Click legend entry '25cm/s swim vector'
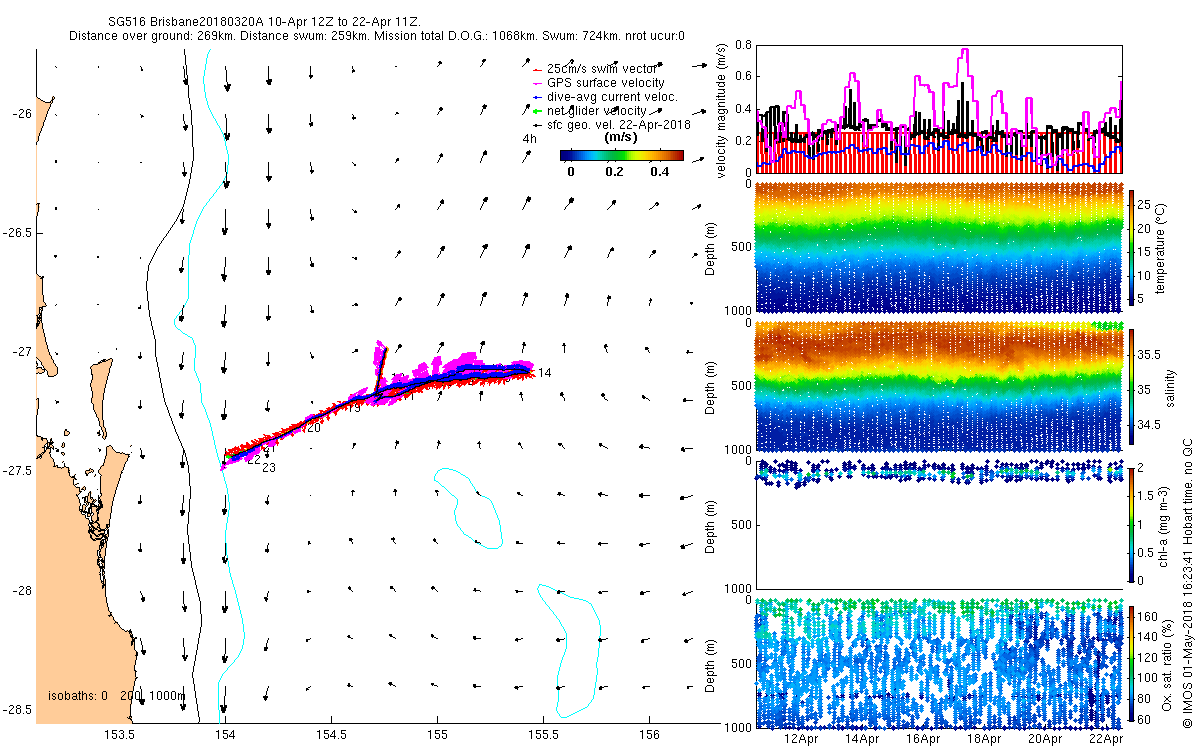The width and height of the screenshot is (1200, 750). coord(604,68)
